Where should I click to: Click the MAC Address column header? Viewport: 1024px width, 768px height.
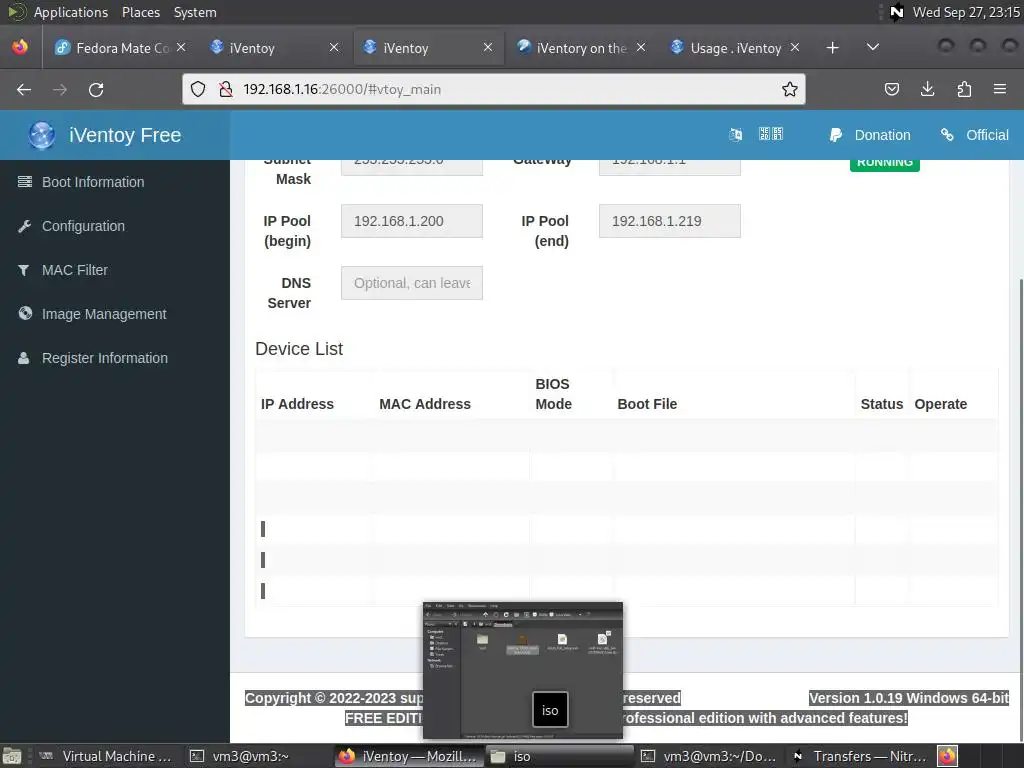424,404
